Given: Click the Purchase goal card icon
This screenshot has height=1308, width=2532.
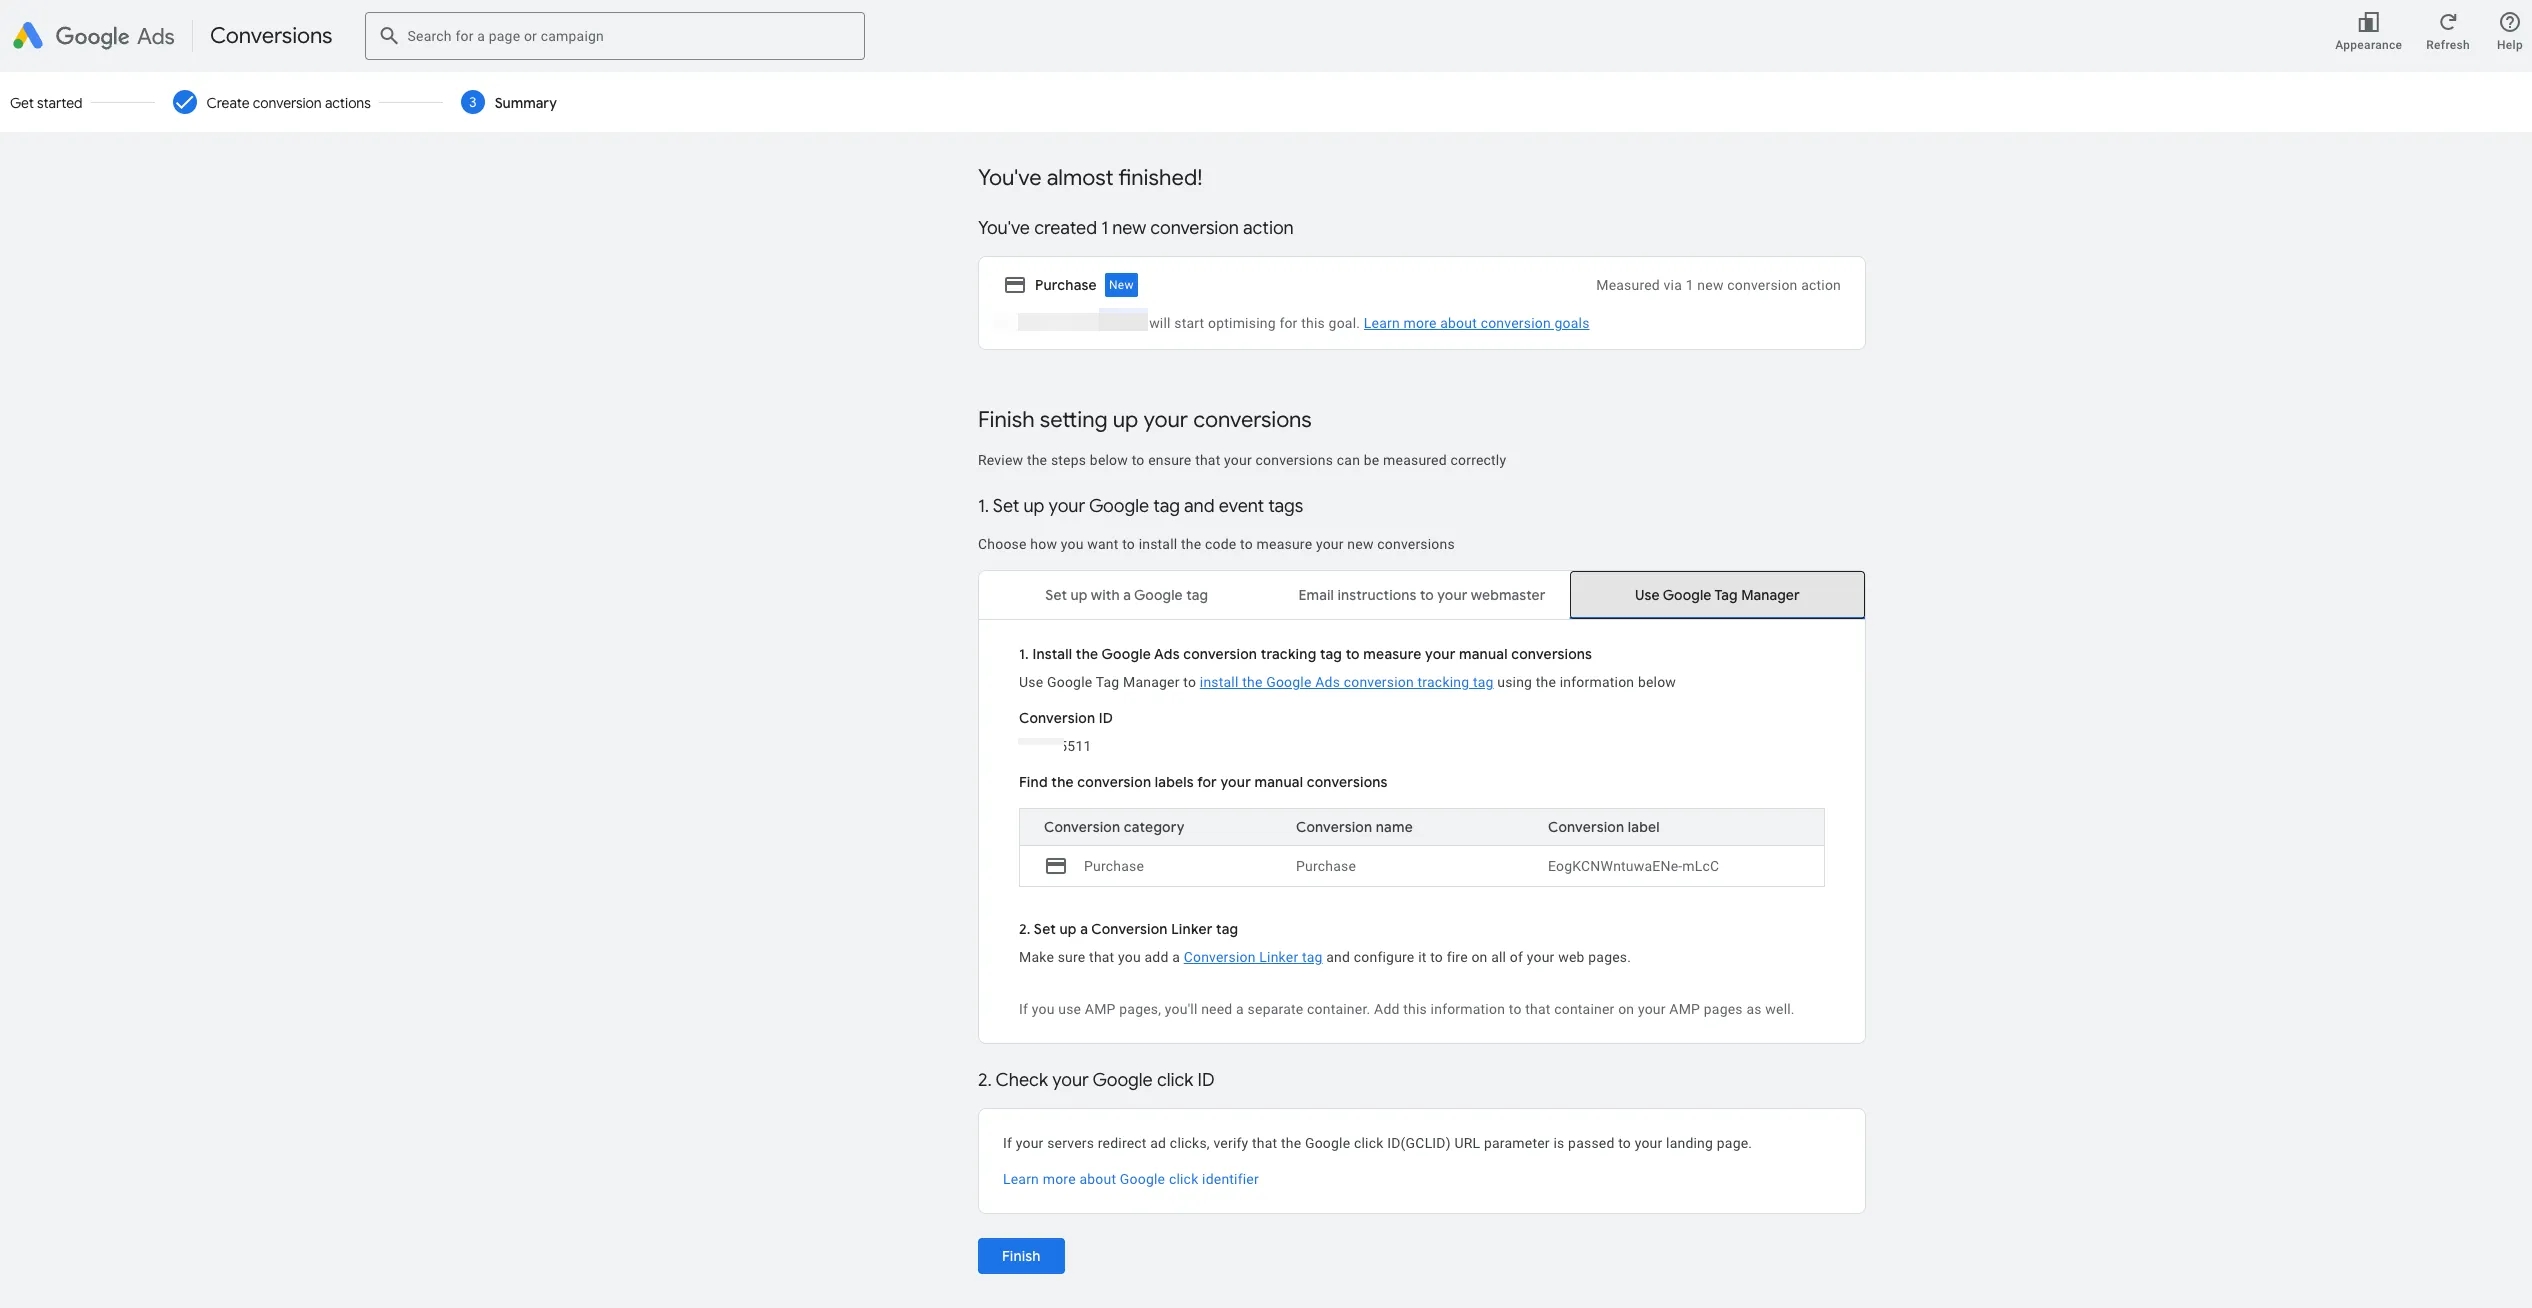Looking at the screenshot, I should tap(1014, 285).
